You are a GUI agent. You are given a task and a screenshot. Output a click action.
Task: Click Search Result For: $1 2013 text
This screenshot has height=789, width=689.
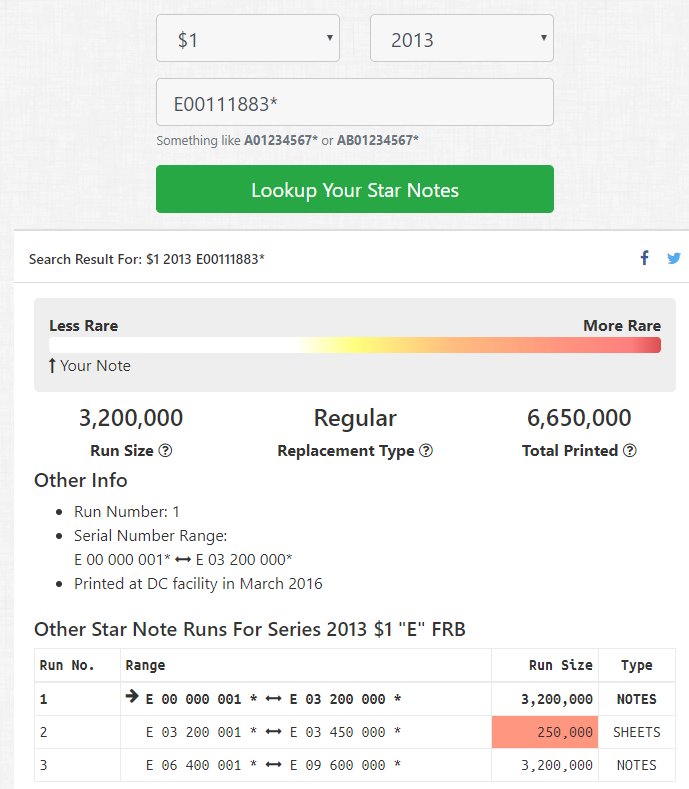point(146,259)
